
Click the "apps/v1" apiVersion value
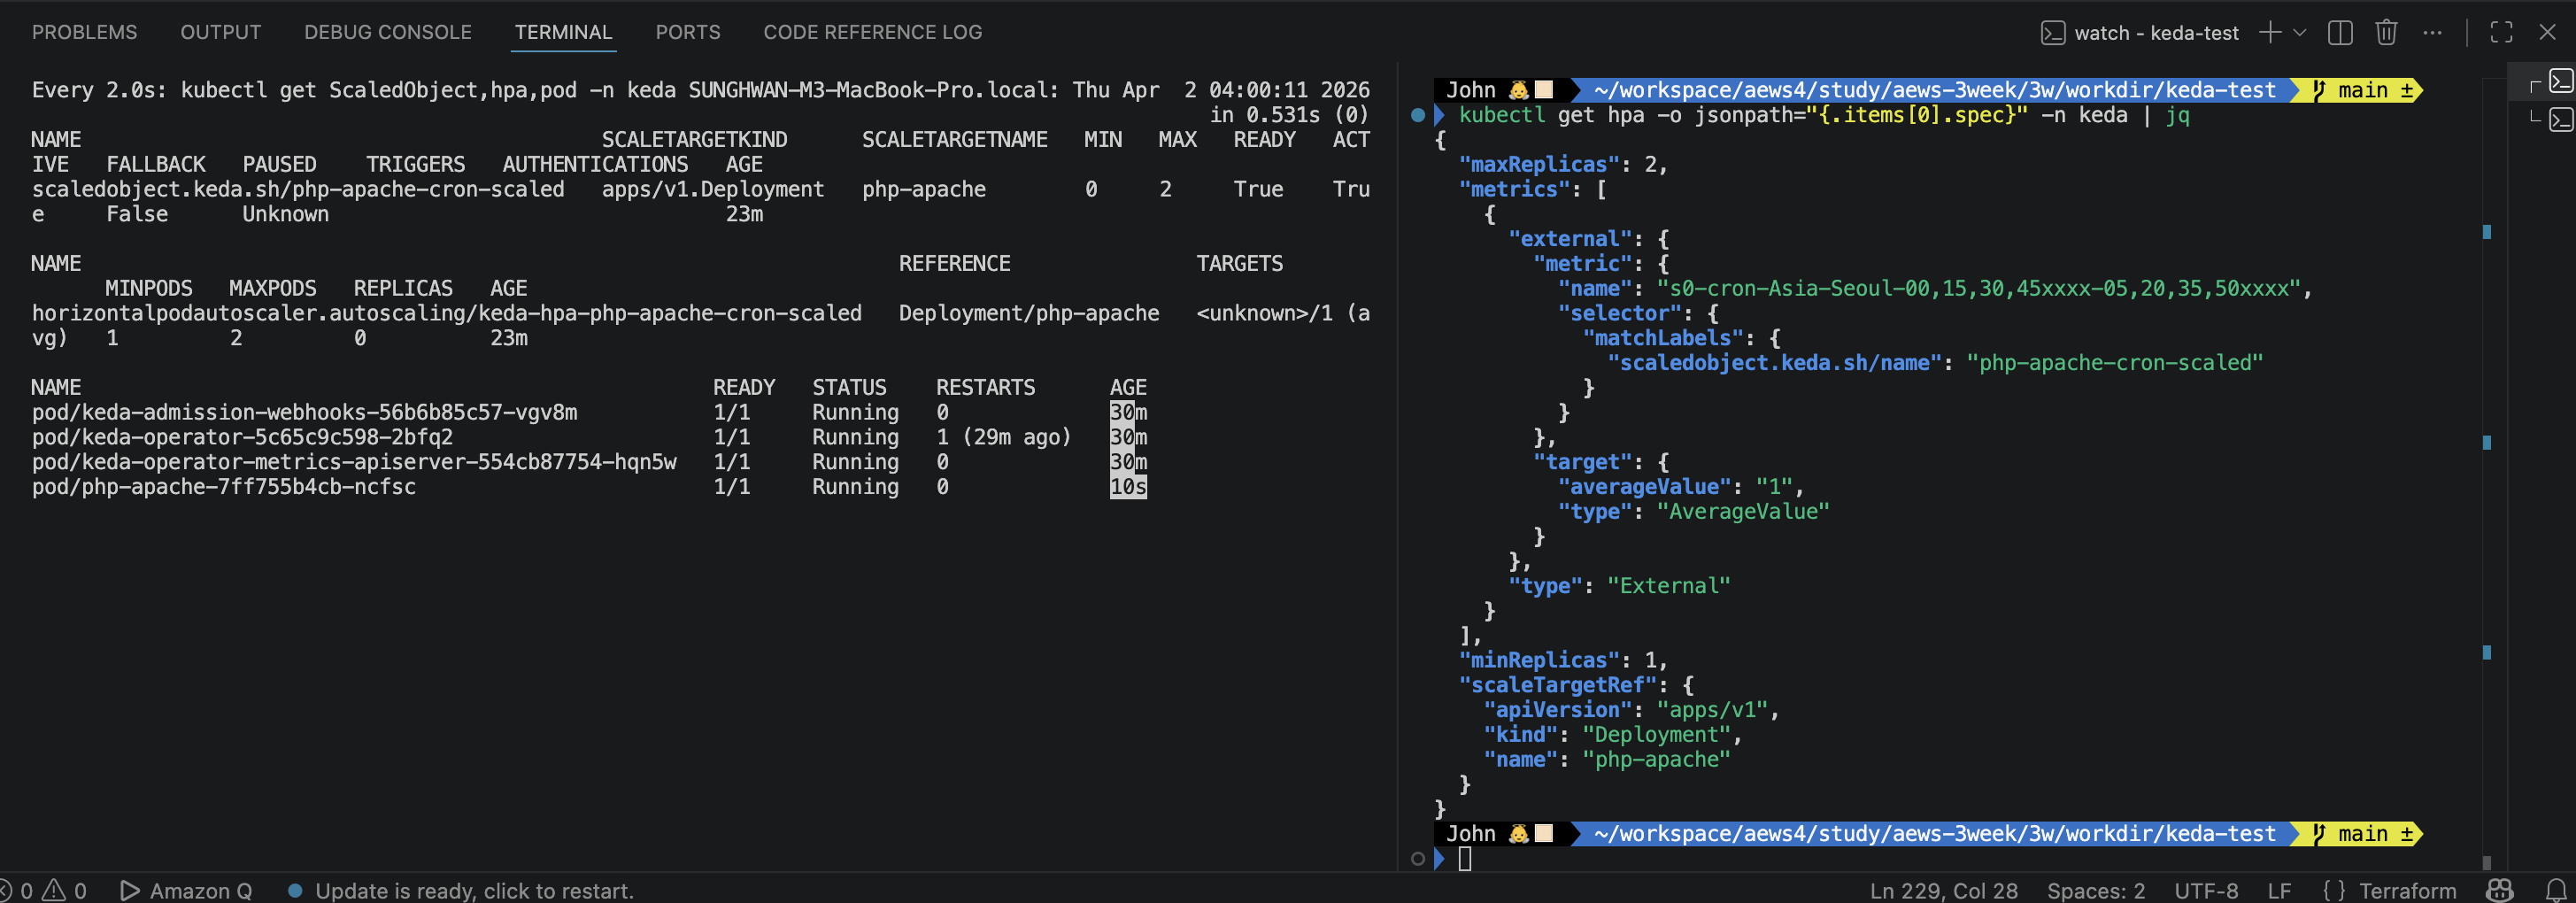(1712, 710)
